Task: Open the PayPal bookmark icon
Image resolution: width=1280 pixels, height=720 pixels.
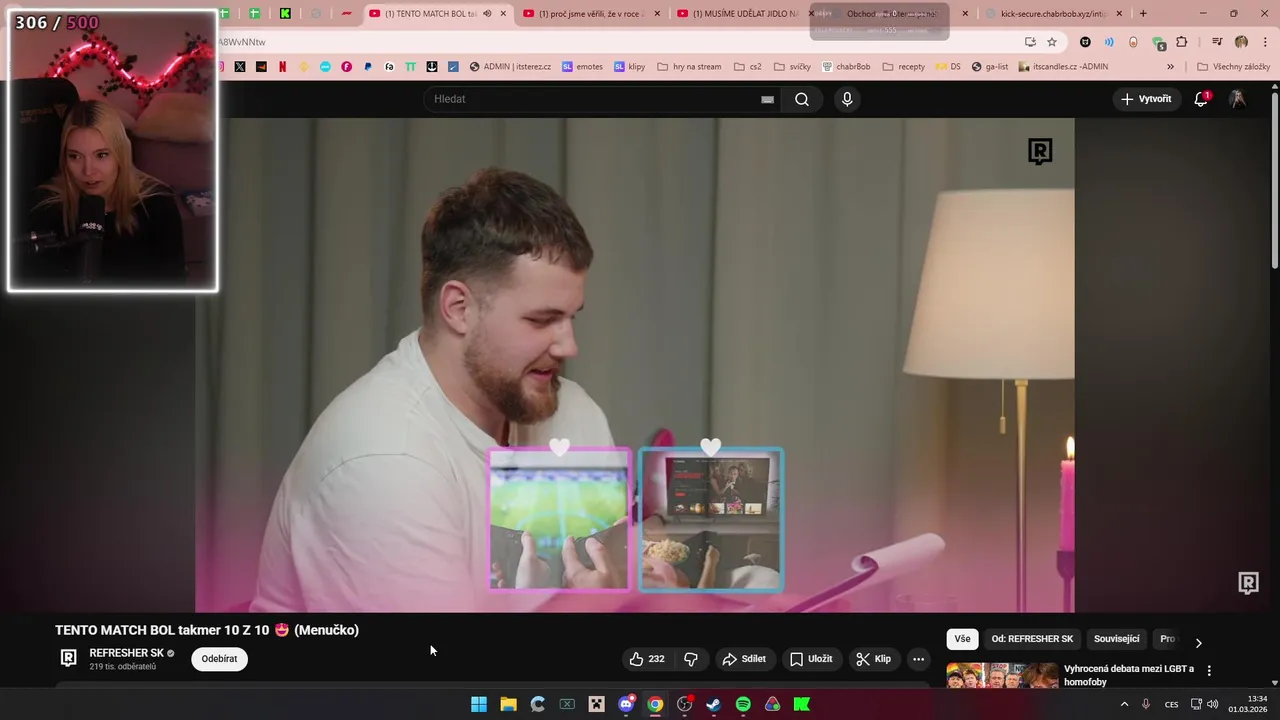Action: click(368, 67)
